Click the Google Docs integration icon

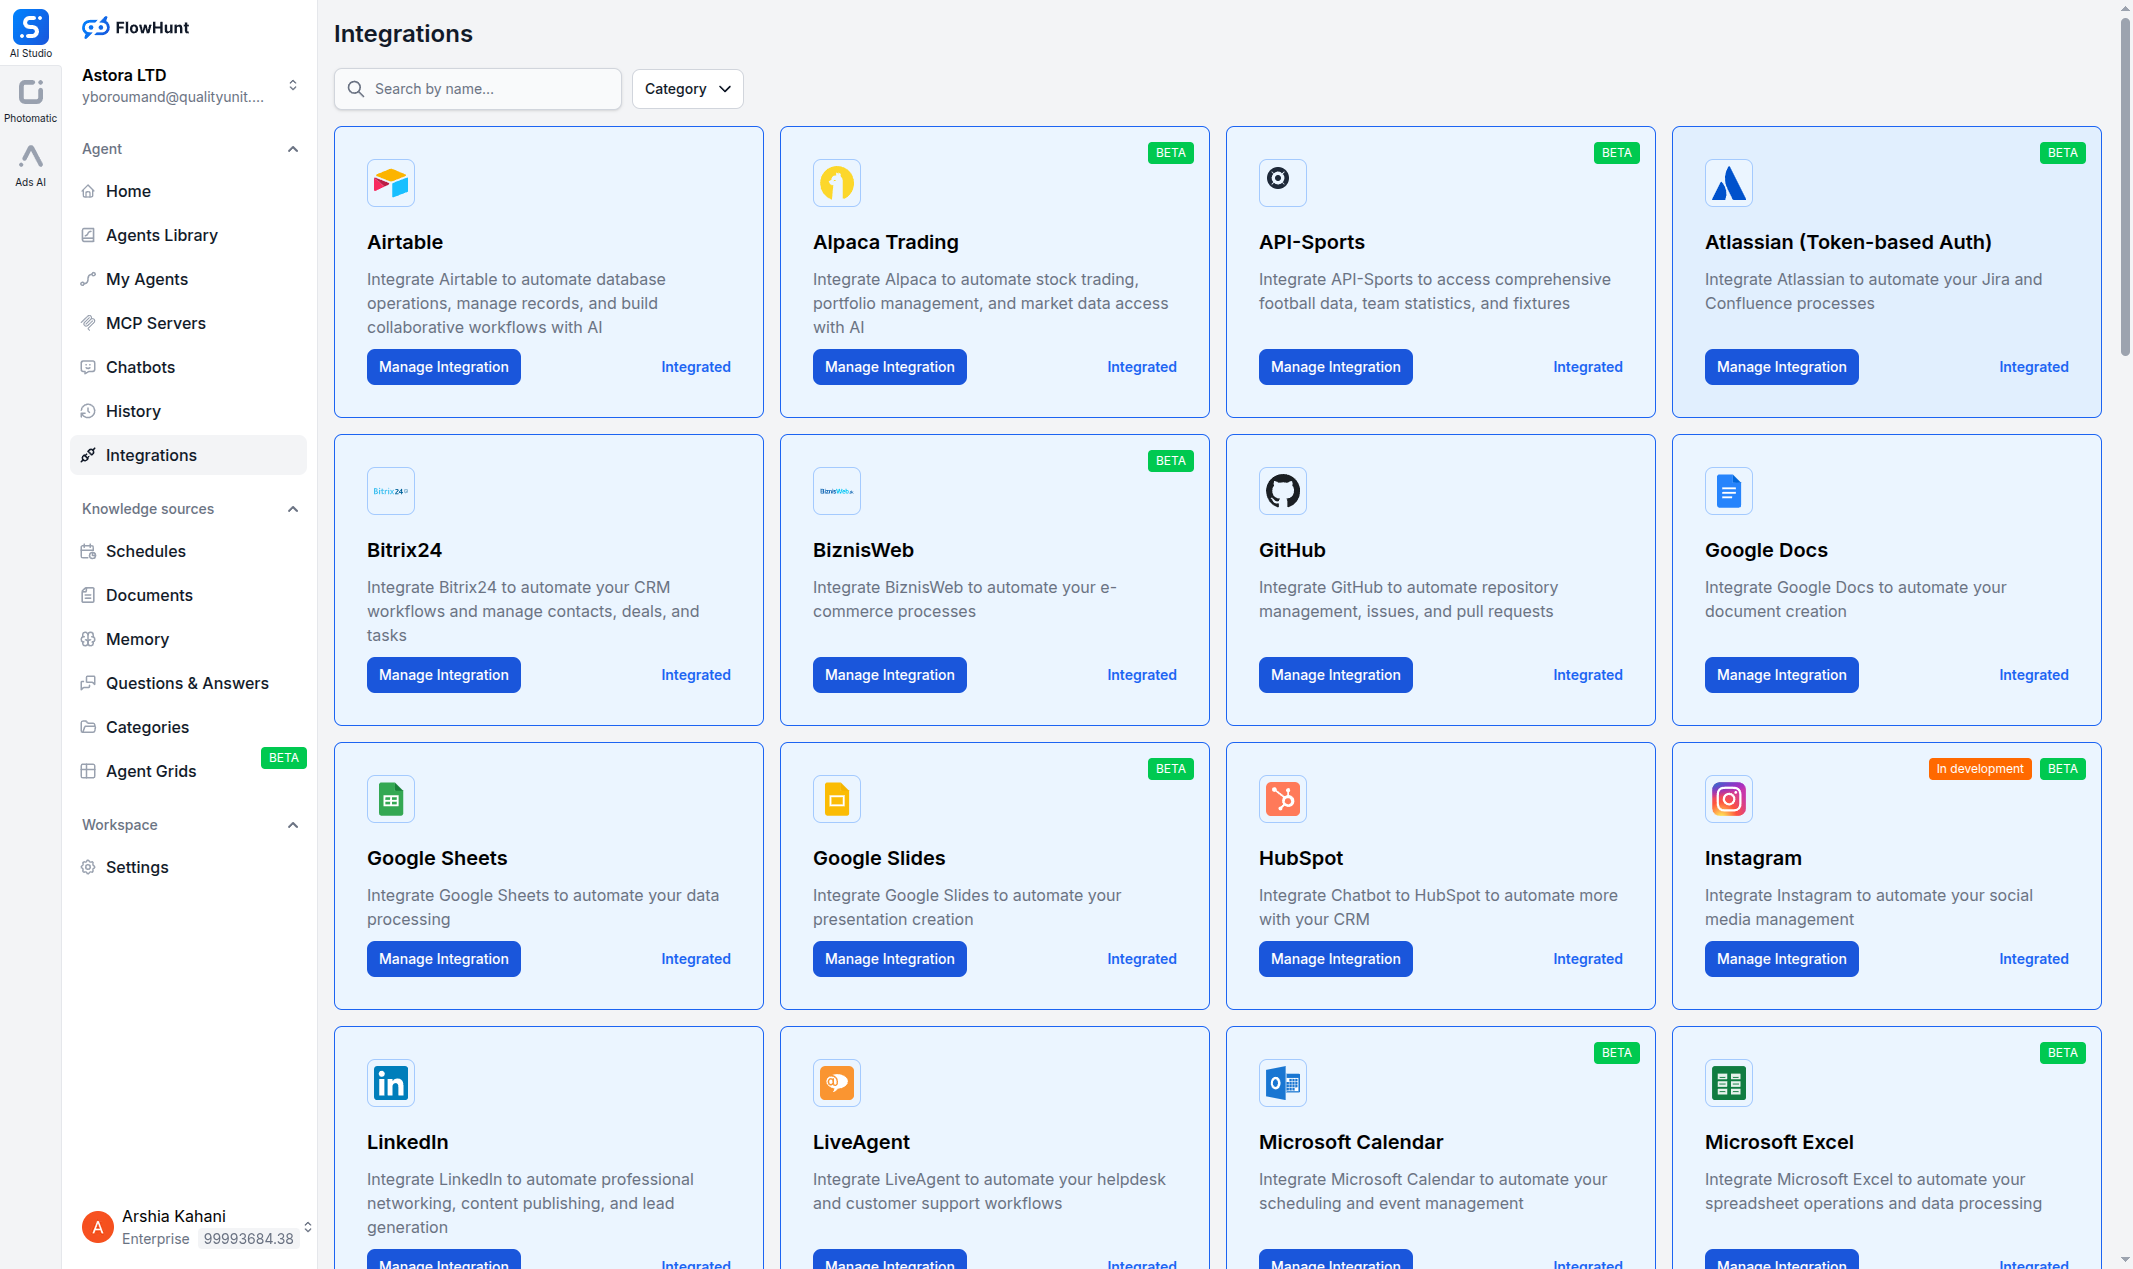pos(1728,490)
